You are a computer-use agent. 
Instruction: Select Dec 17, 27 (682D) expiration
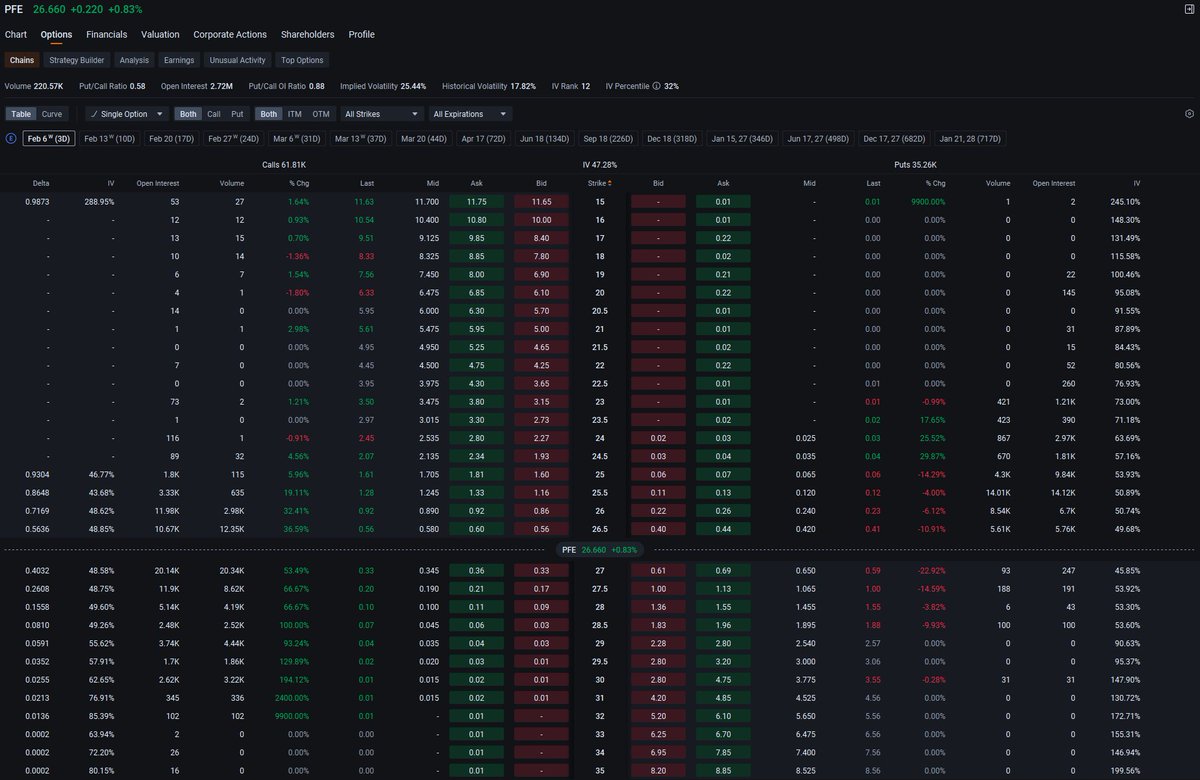coord(894,139)
